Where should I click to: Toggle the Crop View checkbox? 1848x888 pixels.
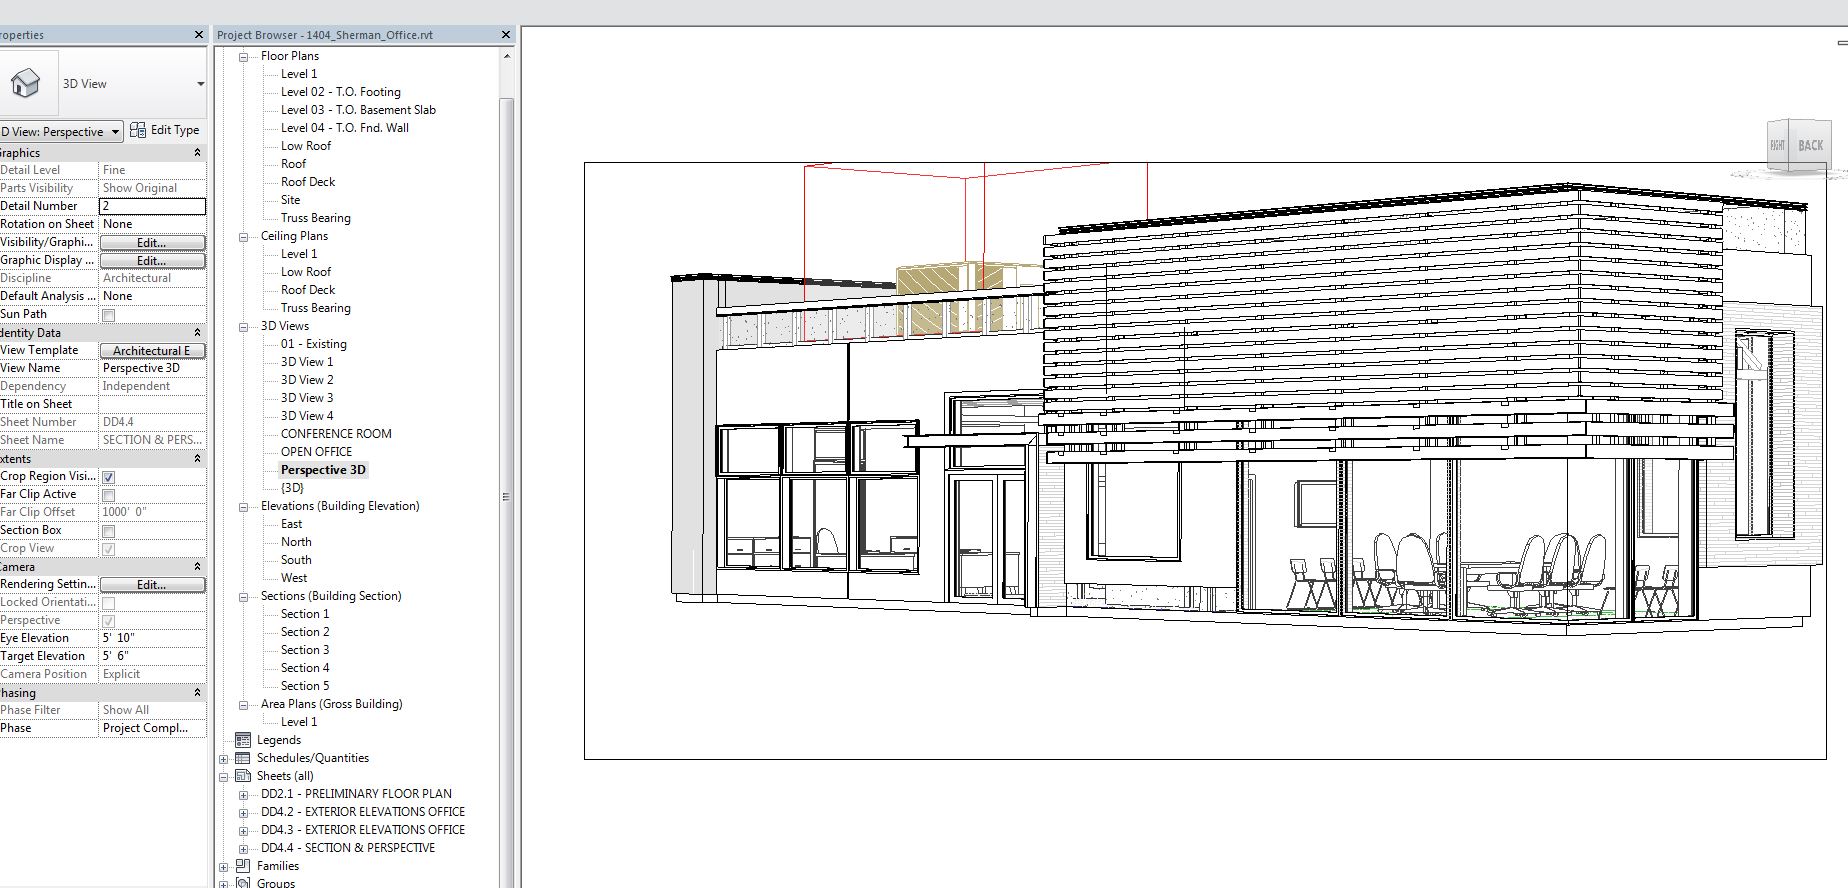[109, 549]
